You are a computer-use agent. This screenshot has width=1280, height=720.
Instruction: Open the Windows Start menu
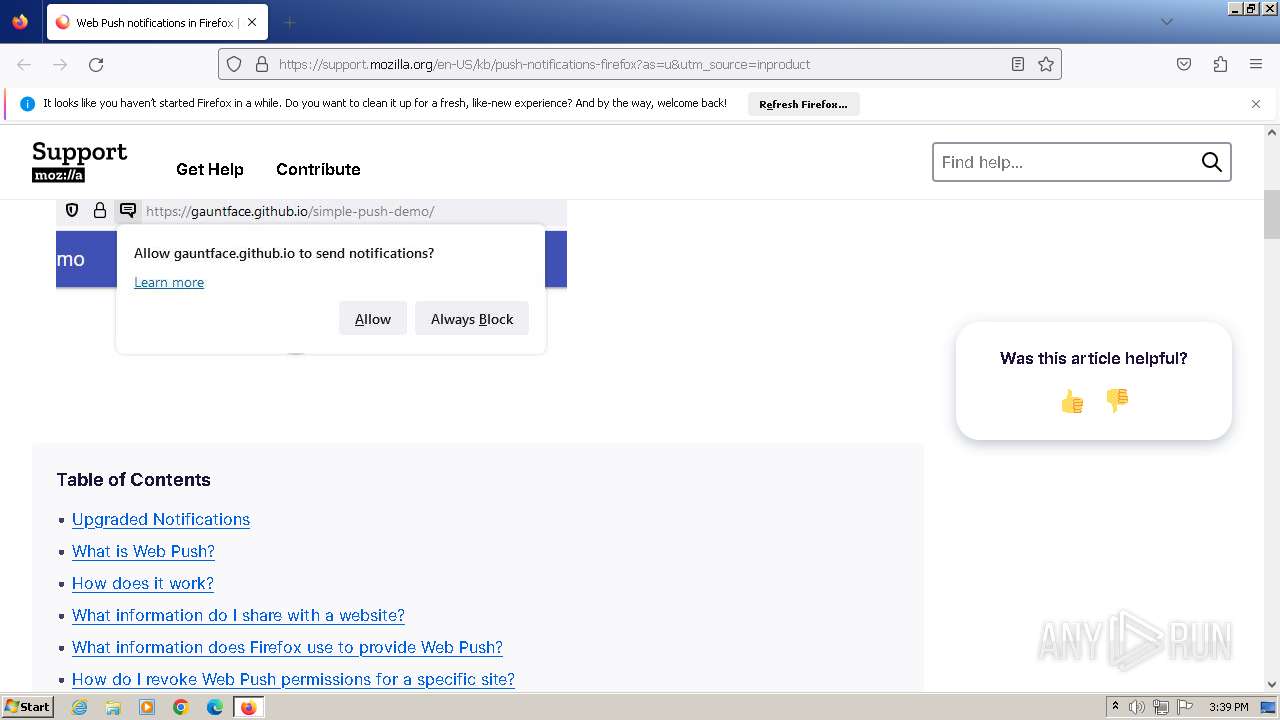tap(27, 706)
